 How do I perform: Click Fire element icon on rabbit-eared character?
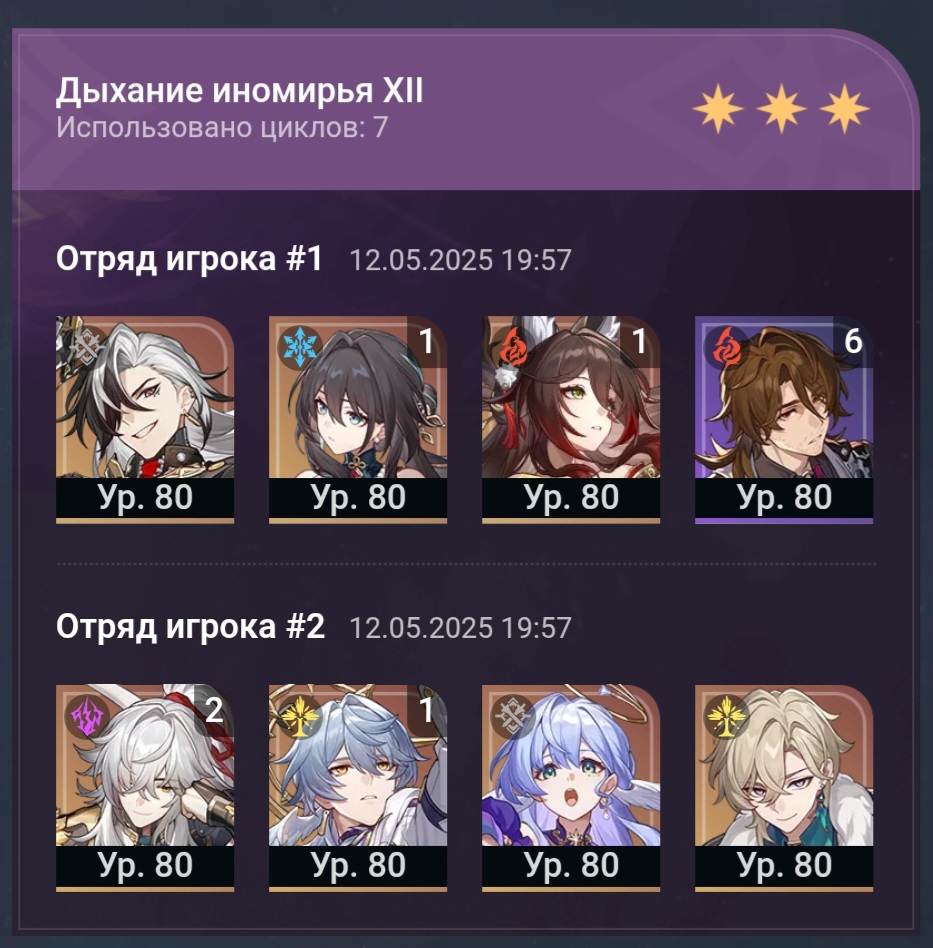pyautogui.click(x=513, y=348)
